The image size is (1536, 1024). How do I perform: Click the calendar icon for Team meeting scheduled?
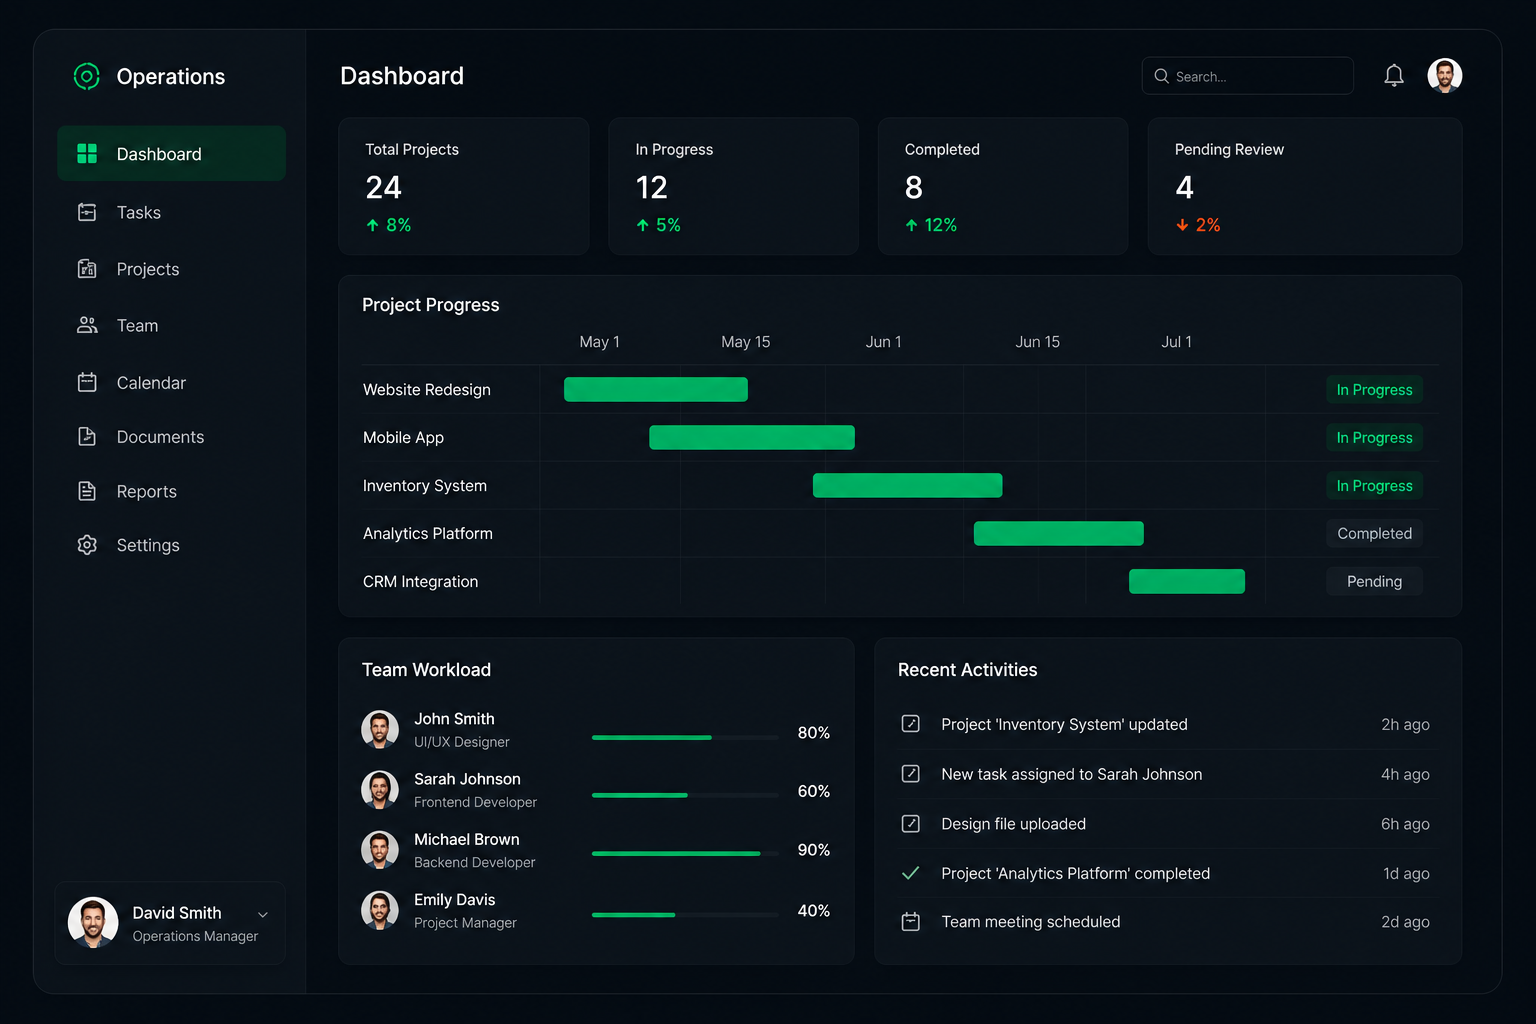click(910, 921)
